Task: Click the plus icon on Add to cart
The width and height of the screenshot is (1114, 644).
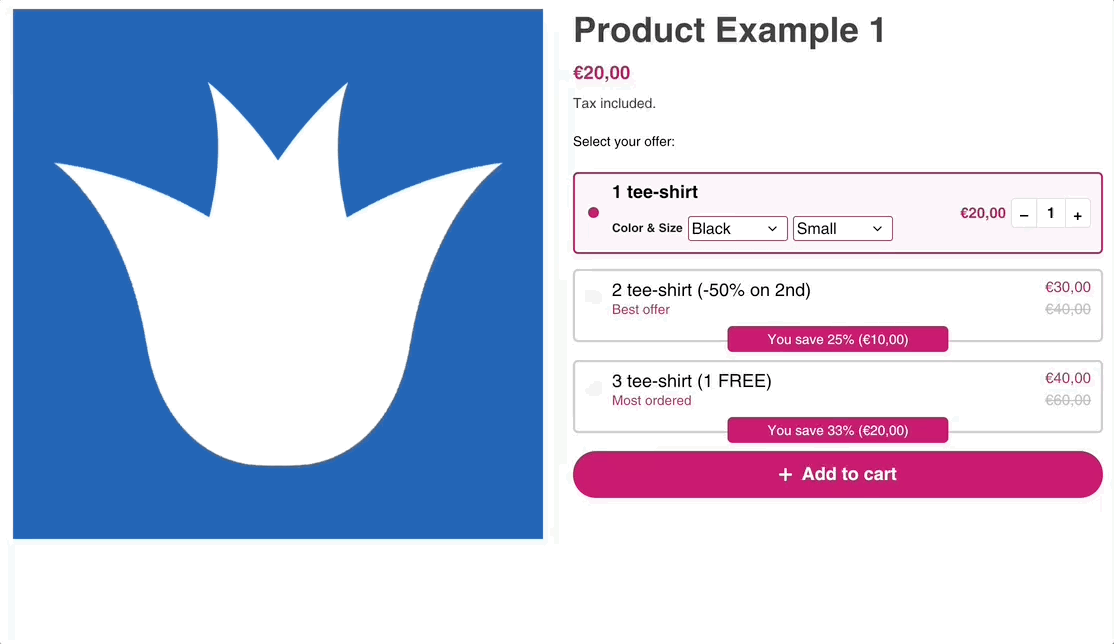Action: [785, 474]
